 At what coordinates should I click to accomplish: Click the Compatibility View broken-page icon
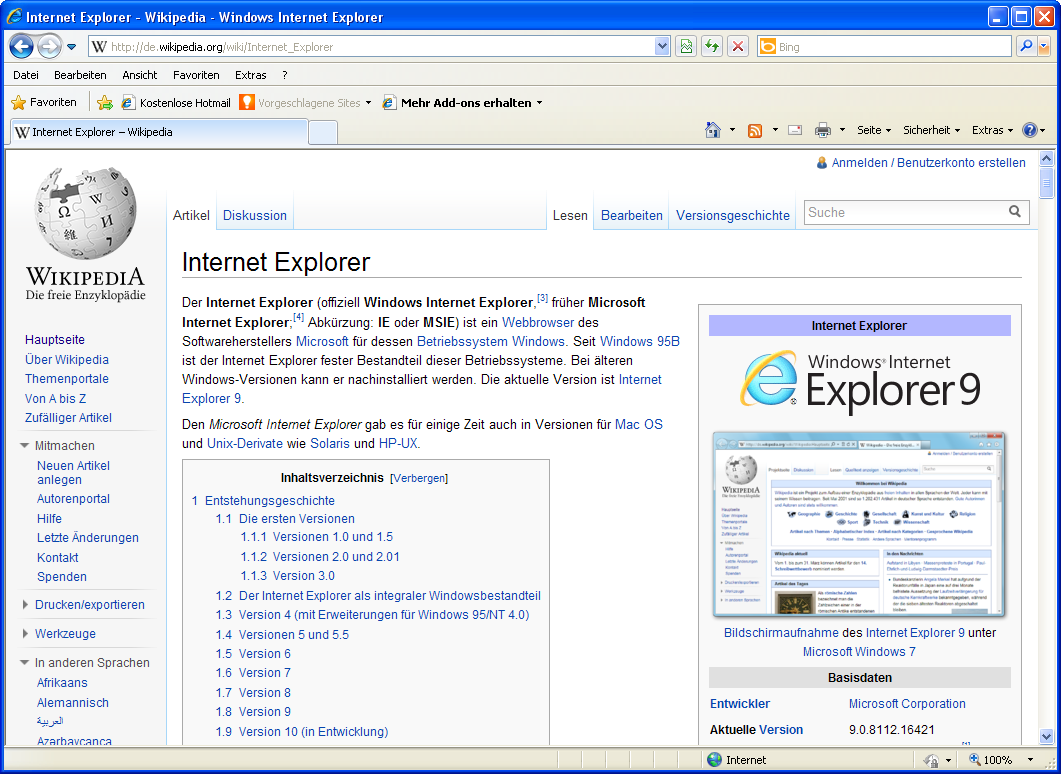point(686,47)
